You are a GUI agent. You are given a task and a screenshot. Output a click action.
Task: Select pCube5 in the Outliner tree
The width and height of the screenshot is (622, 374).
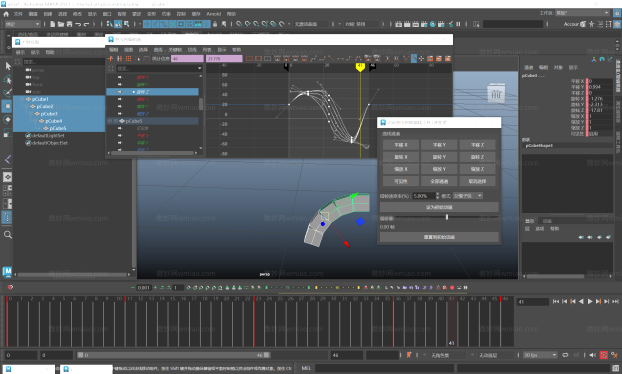pyautogui.click(x=57, y=128)
